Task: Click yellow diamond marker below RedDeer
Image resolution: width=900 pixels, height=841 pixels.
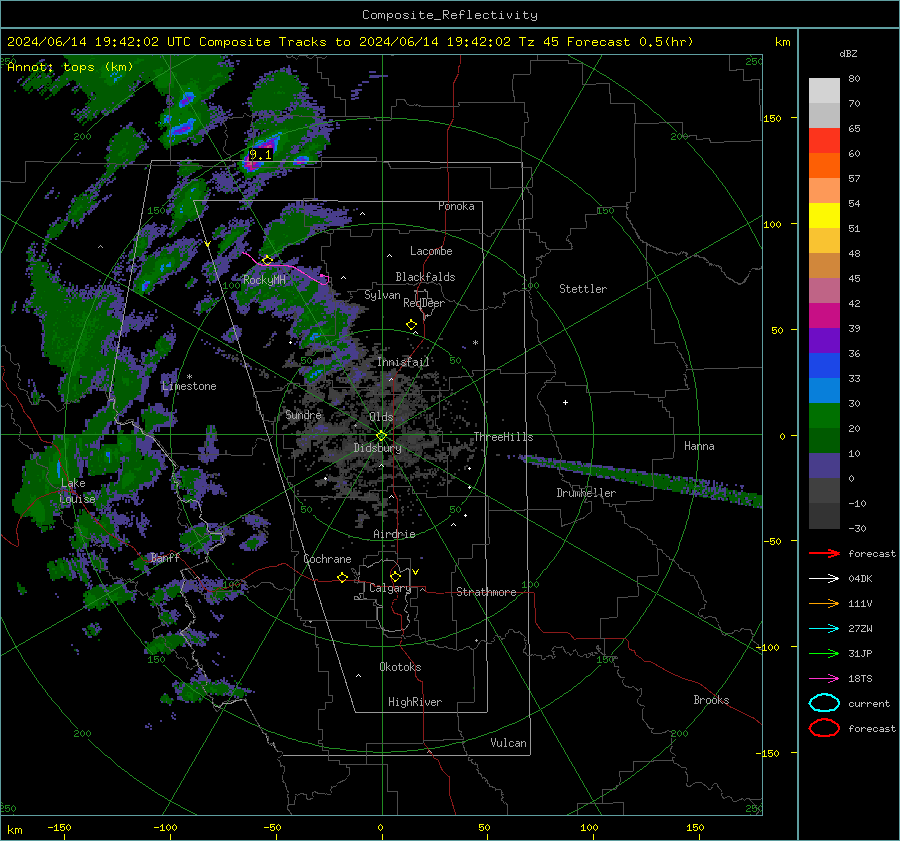Action: 411,325
